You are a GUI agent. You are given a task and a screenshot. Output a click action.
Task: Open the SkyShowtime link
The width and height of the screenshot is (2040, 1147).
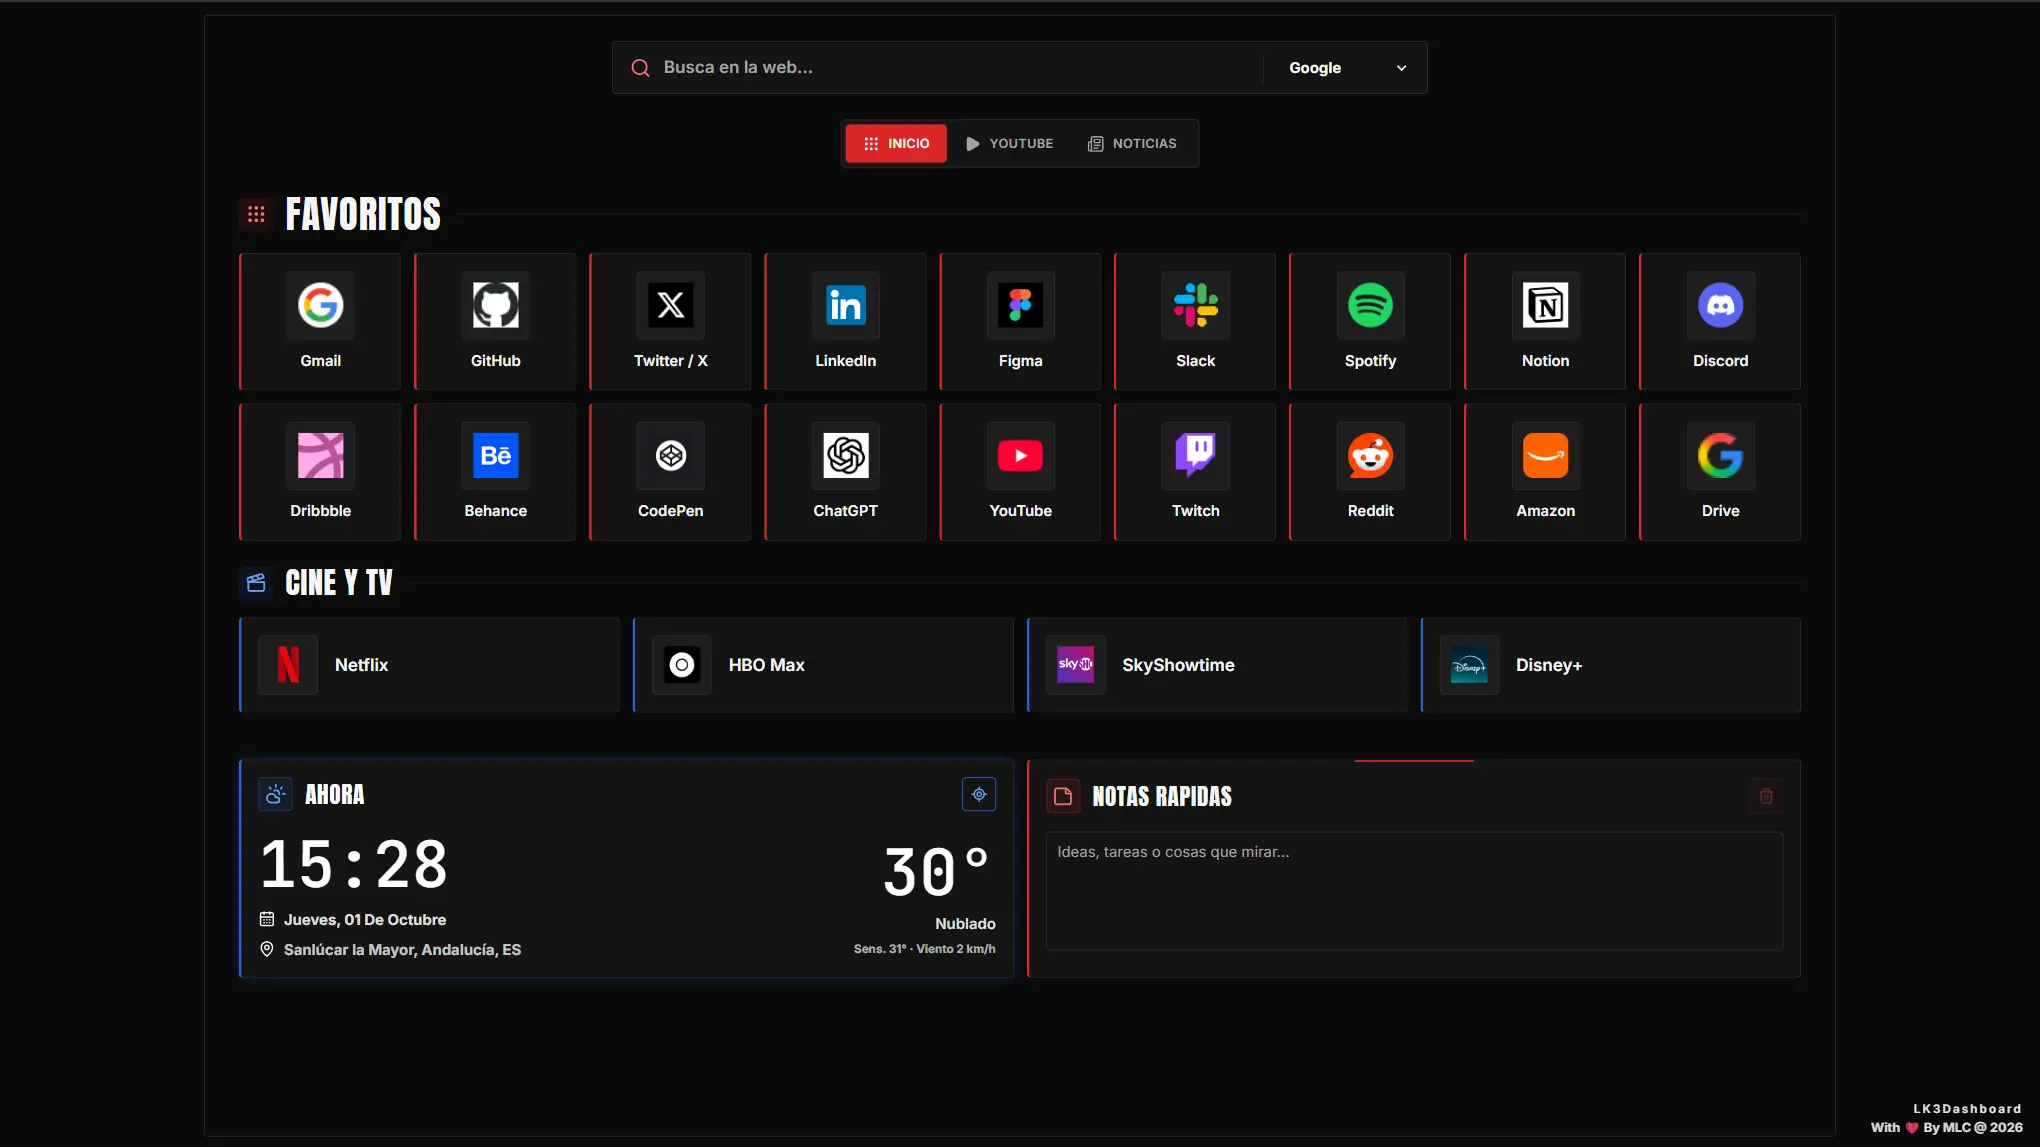click(x=1217, y=665)
